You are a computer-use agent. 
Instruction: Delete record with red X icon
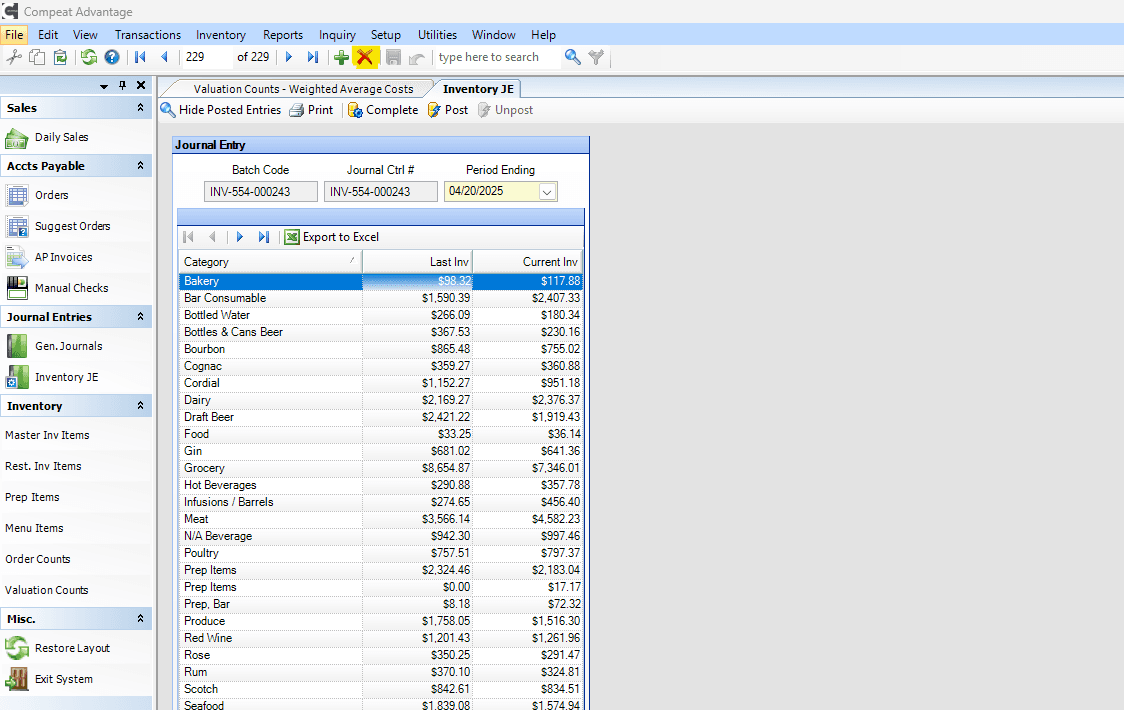[365, 57]
